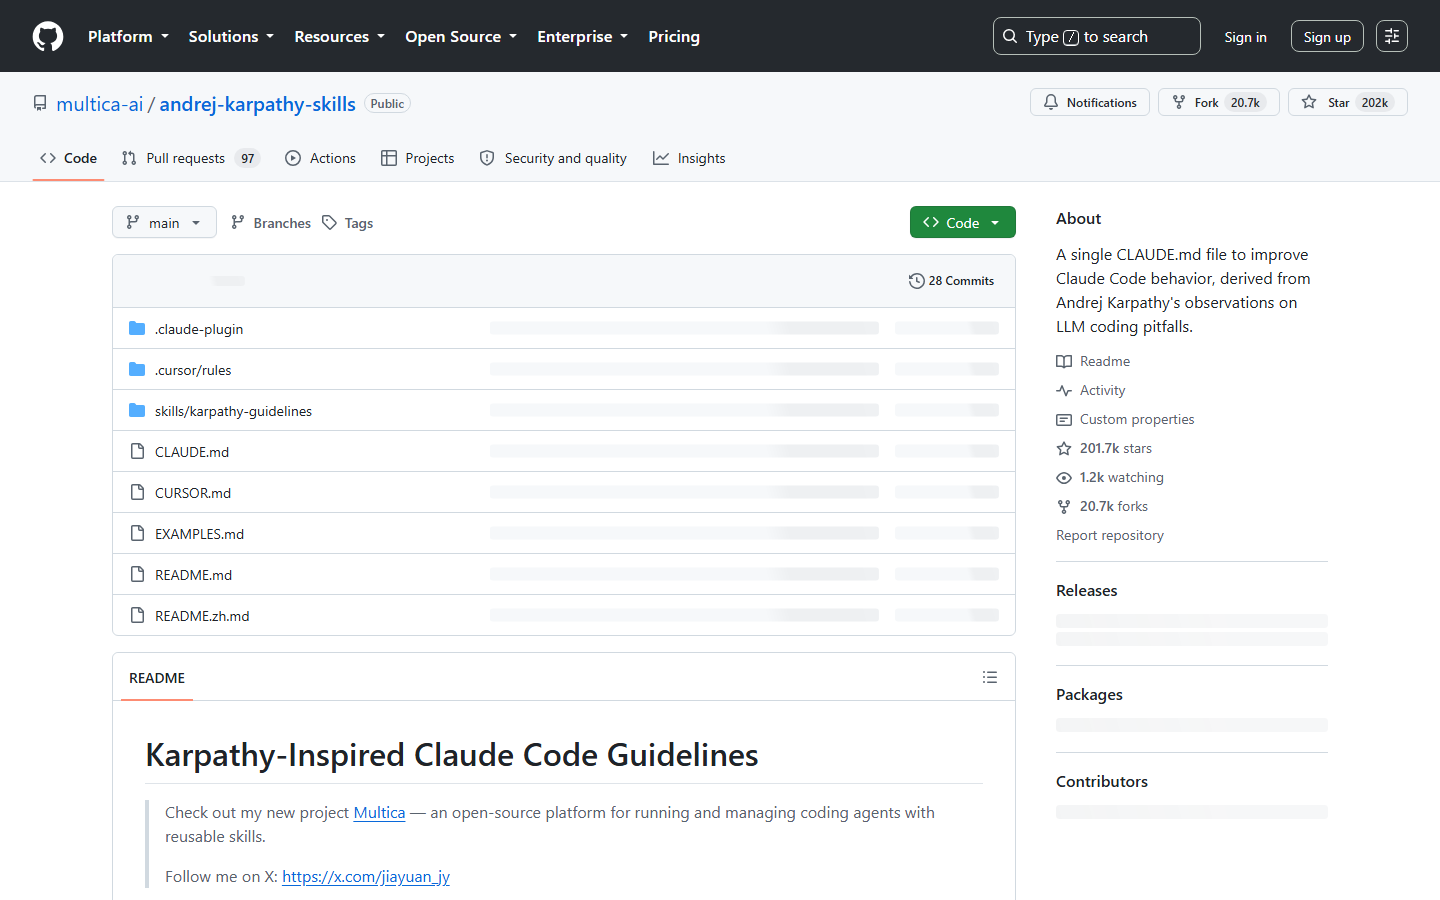Screen dimensions: 1440x900
Task: Go to the Pricing page
Action: point(674,36)
